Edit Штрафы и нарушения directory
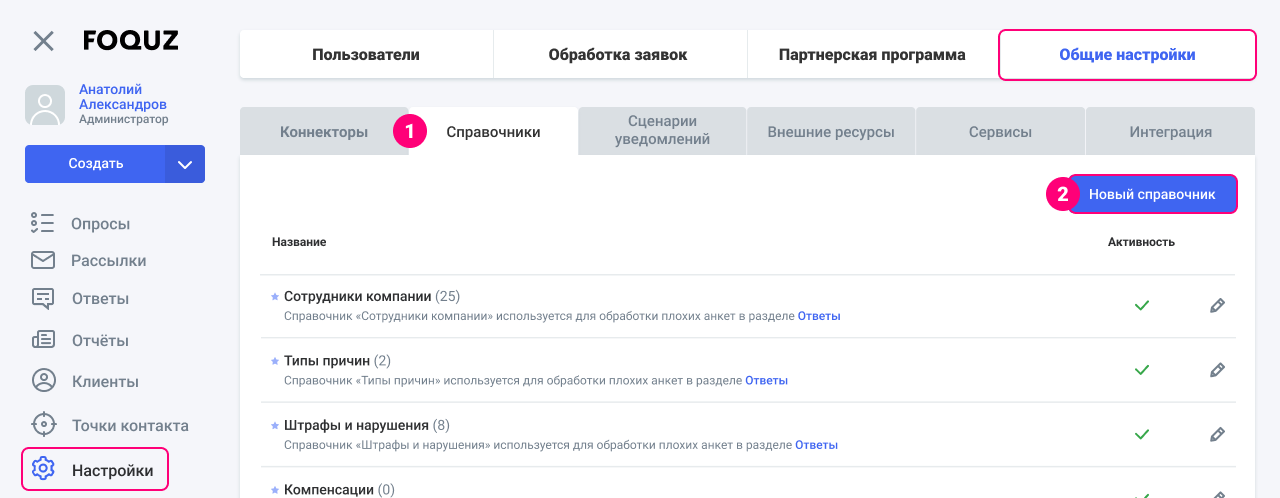 click(x=1217, y=434)
